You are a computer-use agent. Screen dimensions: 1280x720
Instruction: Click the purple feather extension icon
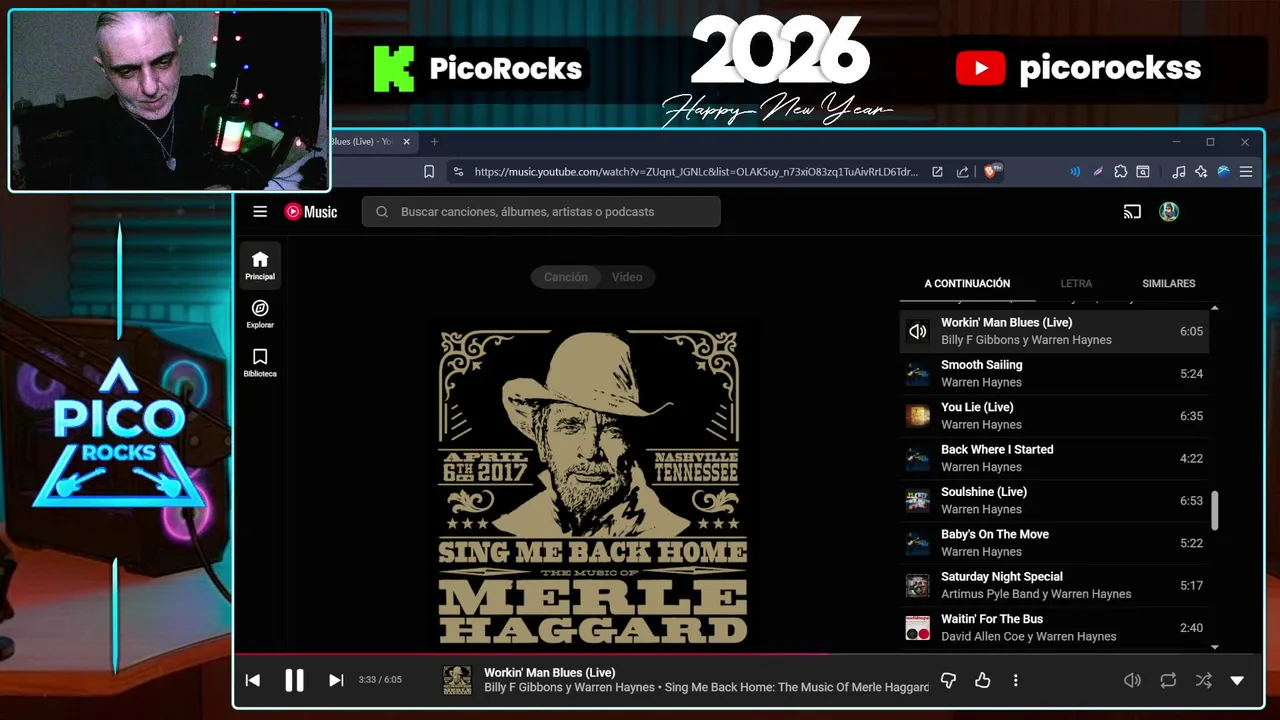1098,172
